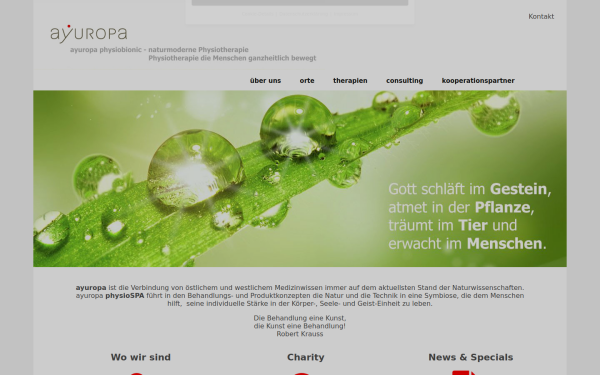600x375 pixels.
Task: Click the 'Gott schläft im Gestein' quote line
Action: click(x=470, y=189)
